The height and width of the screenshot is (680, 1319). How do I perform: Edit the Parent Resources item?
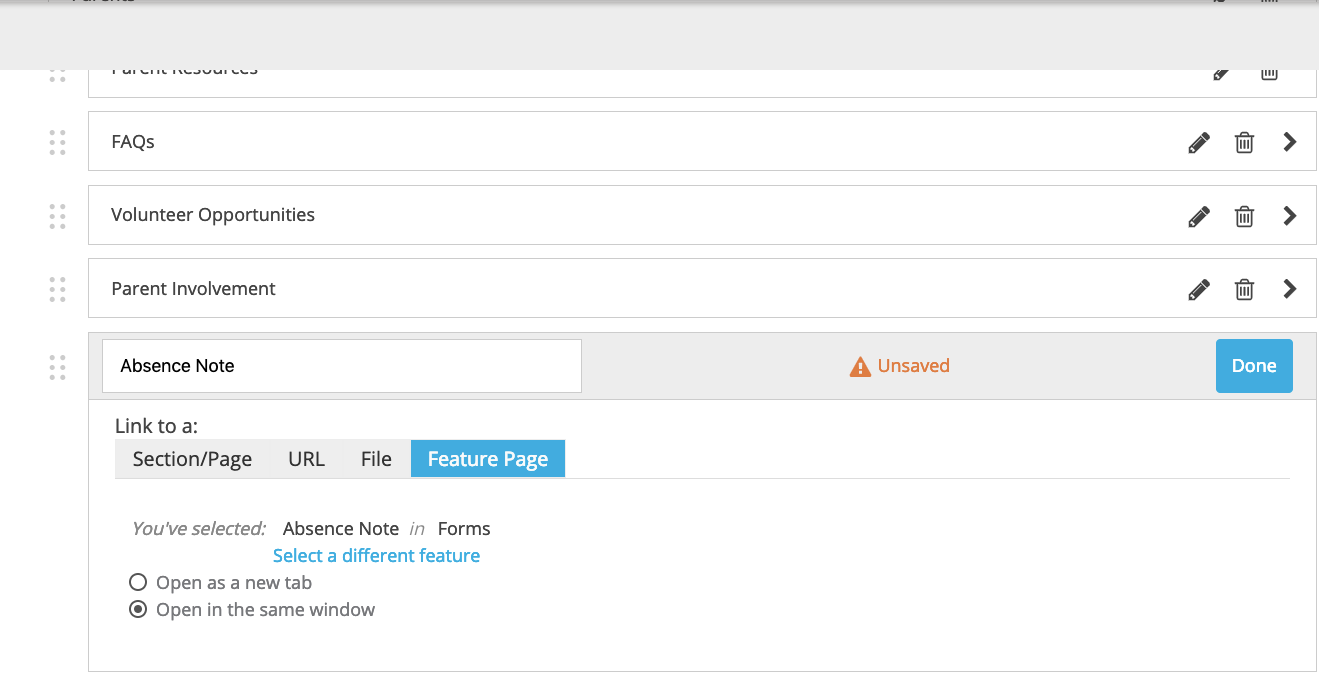click(1221, 72)
